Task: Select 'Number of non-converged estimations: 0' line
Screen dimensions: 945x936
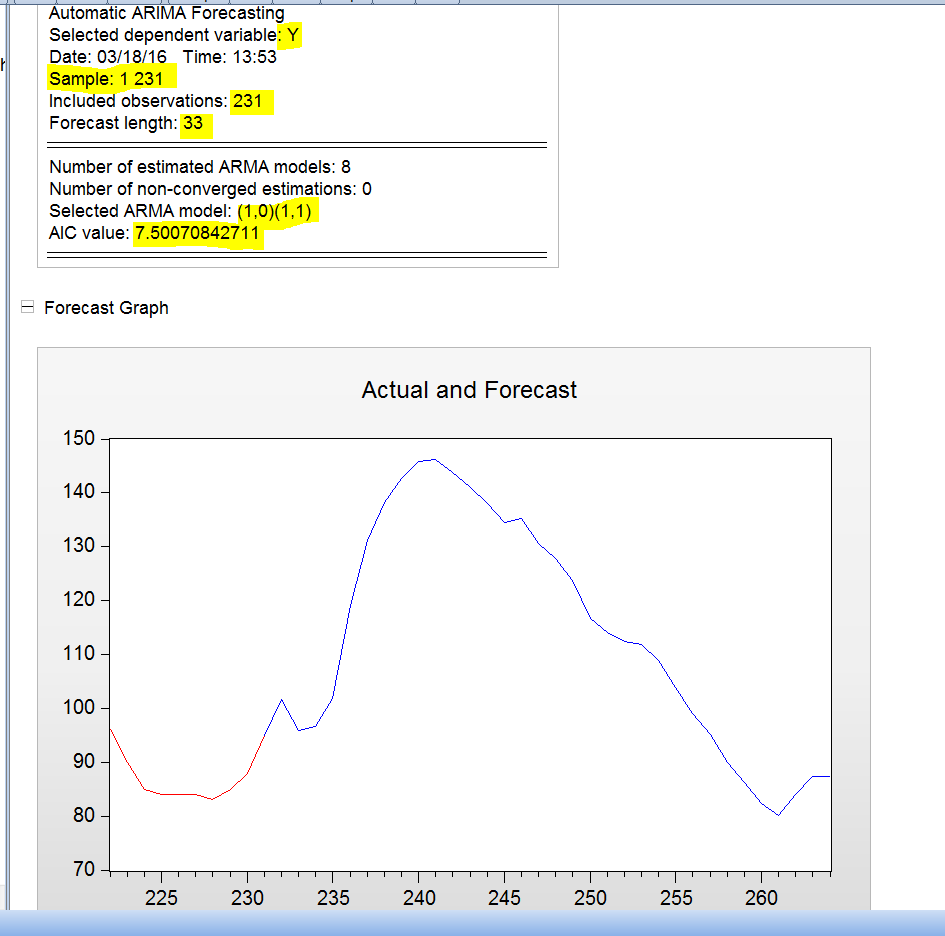Action: point(210,189)
